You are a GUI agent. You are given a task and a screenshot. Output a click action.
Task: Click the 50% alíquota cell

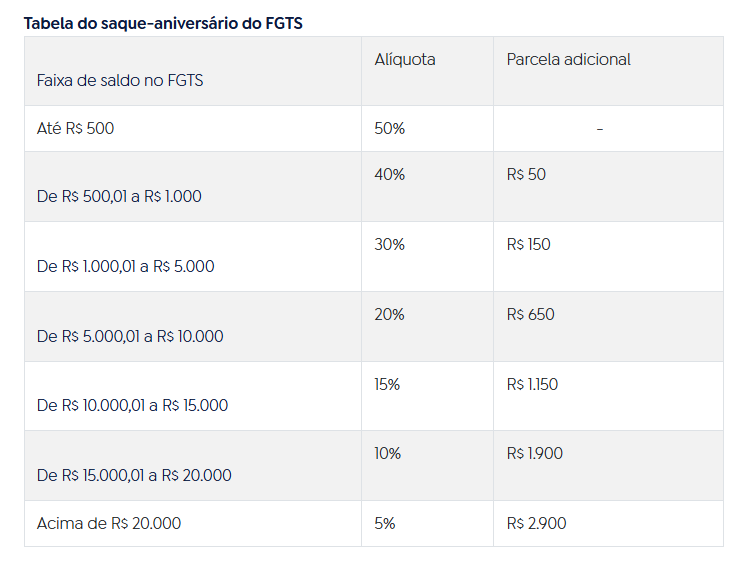pos(390,129)
